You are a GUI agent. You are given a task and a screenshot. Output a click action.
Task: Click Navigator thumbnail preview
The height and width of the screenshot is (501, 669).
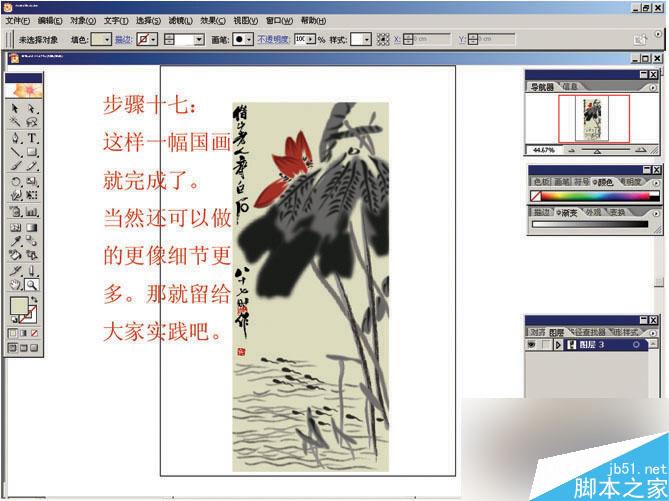click(x=594, y=118)
